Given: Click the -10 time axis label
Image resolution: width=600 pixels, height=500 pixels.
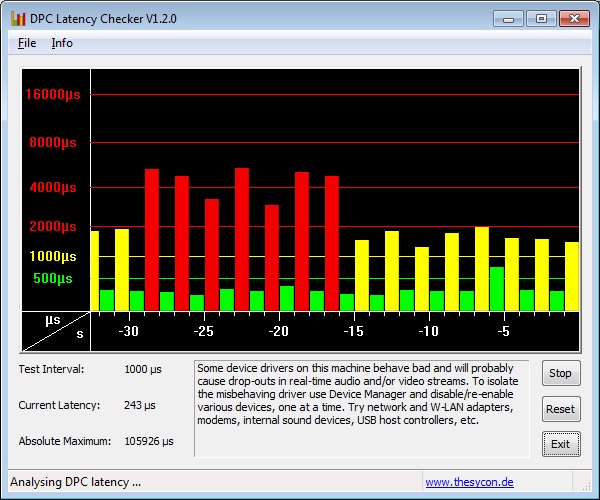Looking at the screenshot, I should point(429,331).
